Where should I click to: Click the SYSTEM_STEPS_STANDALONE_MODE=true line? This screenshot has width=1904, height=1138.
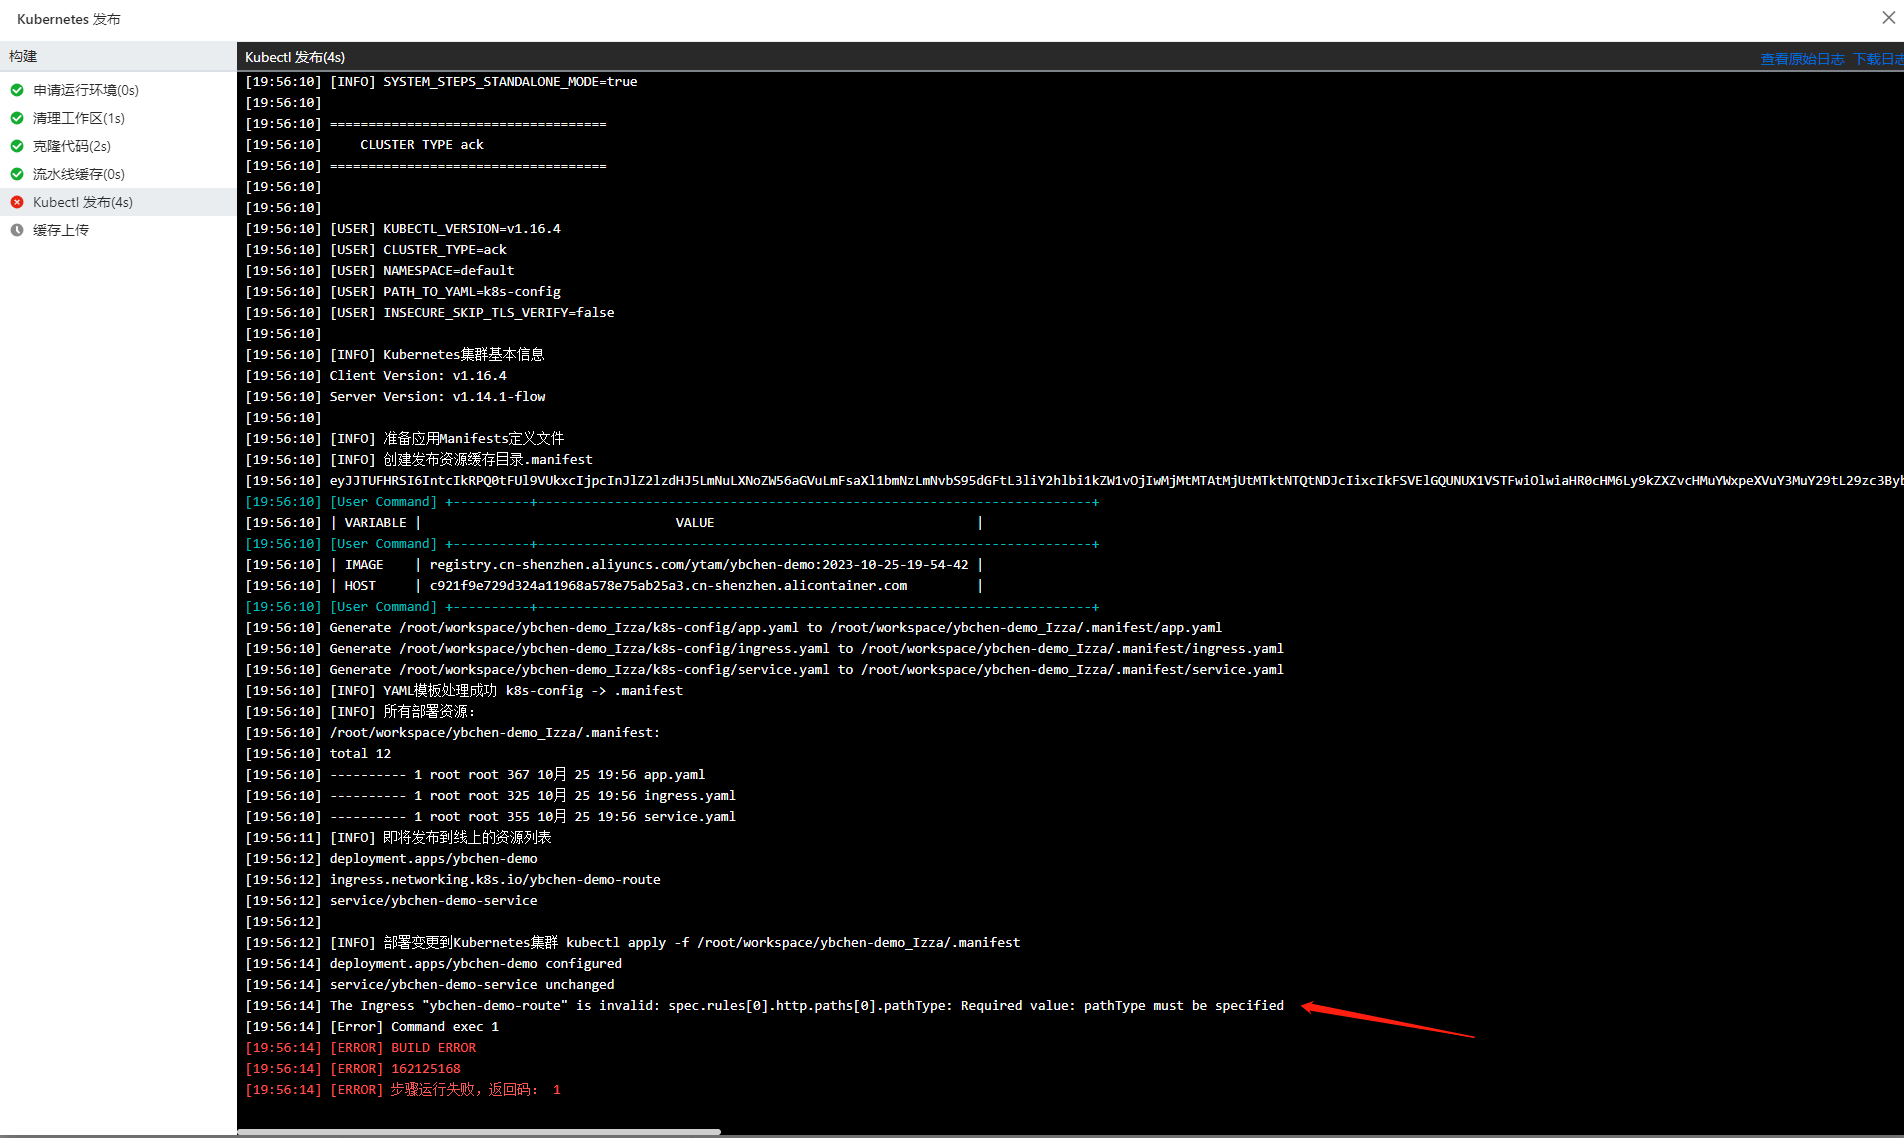(x=441, y=82)
